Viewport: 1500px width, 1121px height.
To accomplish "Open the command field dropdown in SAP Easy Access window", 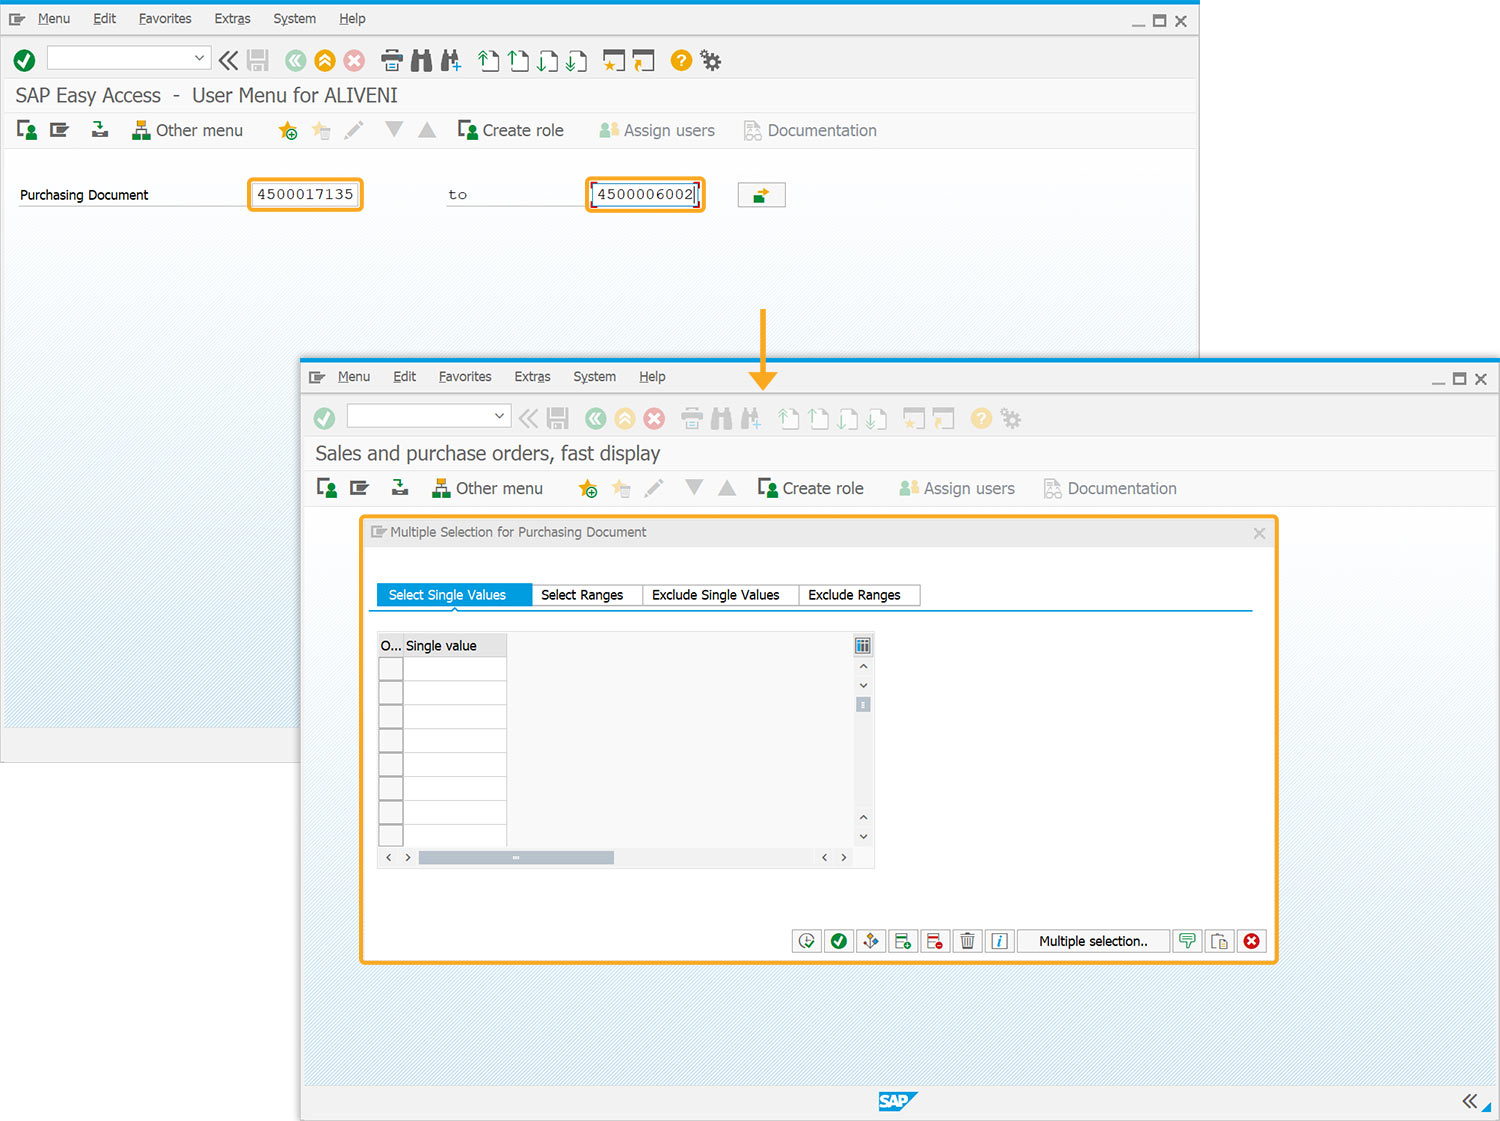I will [x=199, y=58].
